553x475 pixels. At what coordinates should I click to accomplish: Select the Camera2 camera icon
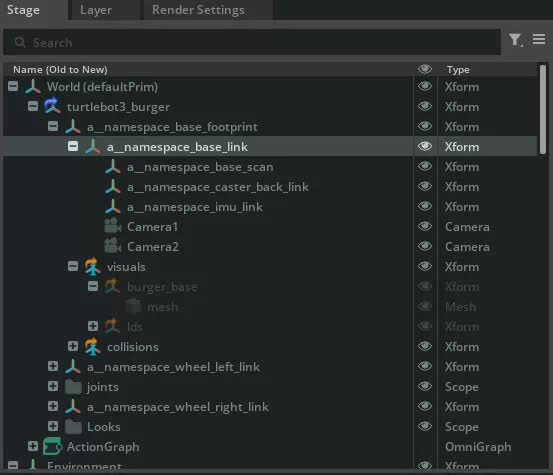[113, 246]
